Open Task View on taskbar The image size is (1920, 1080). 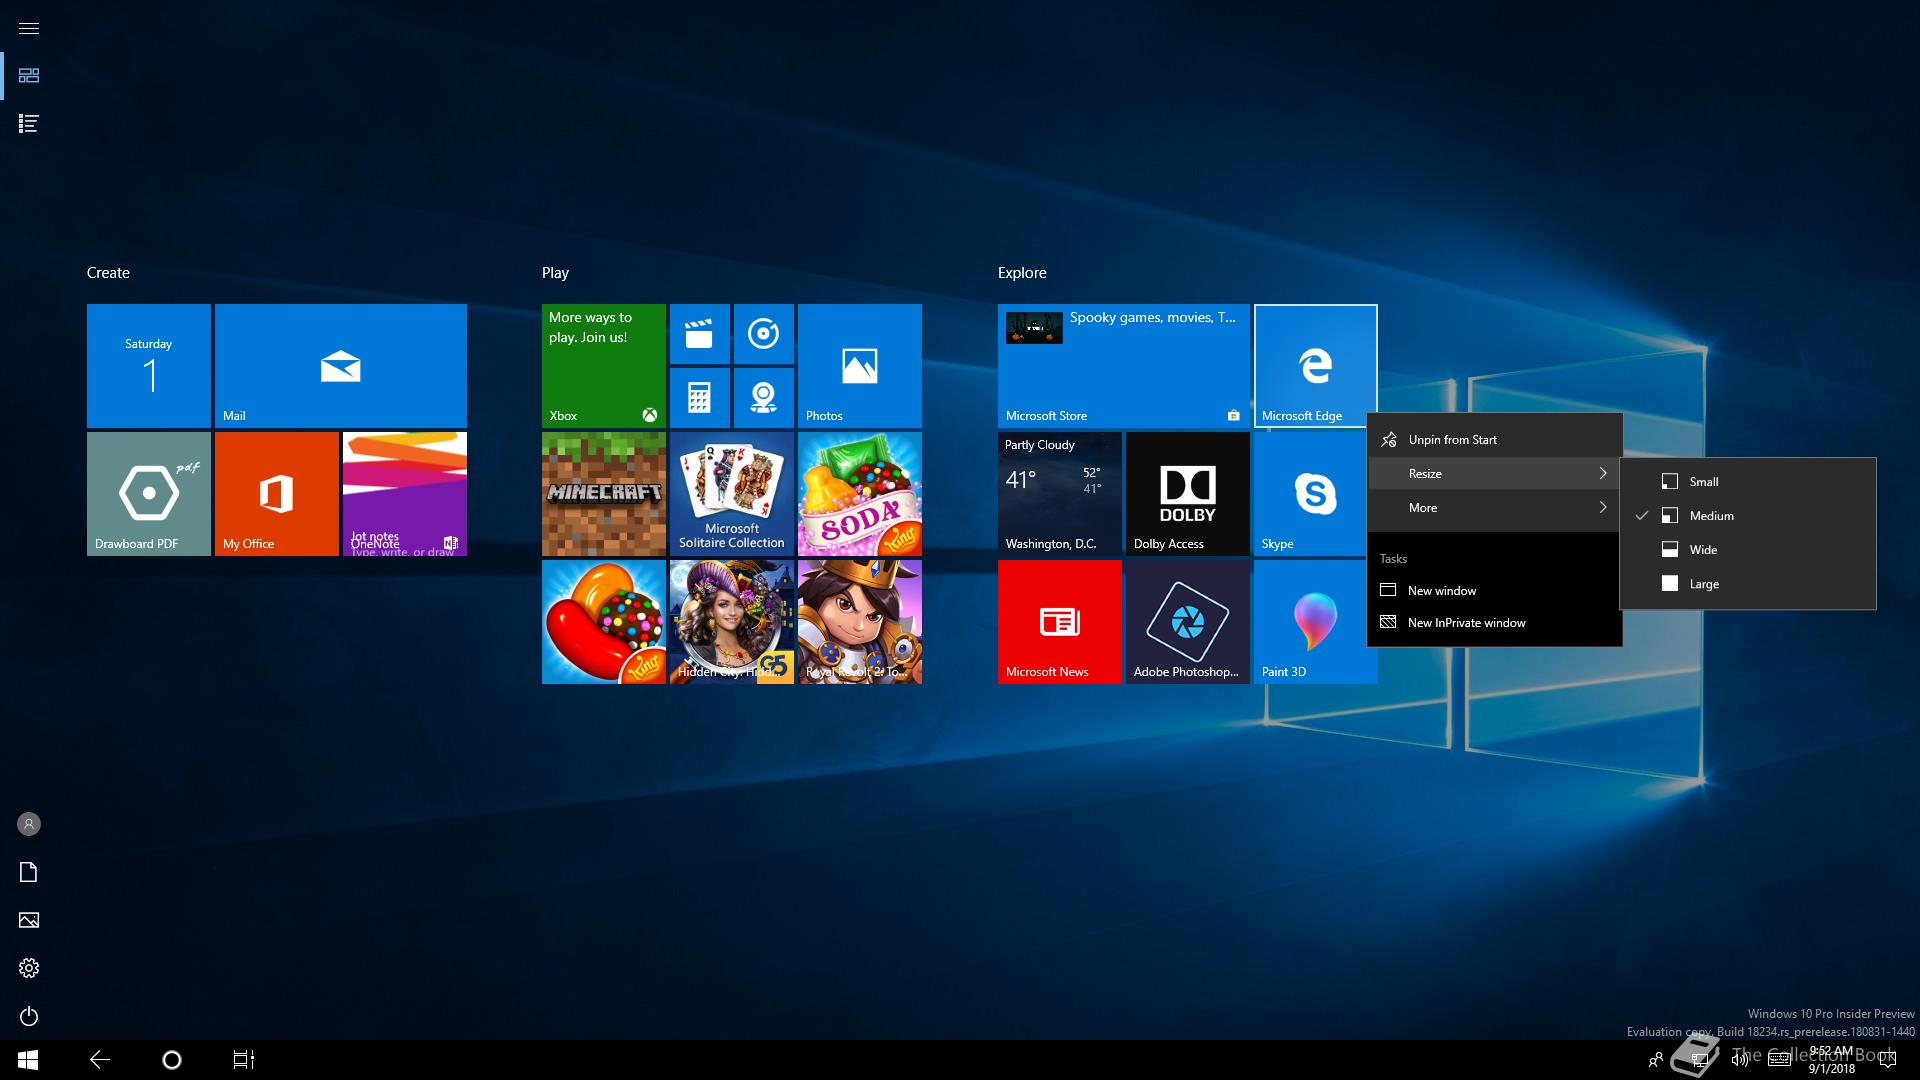click(x=244, y=1060)
